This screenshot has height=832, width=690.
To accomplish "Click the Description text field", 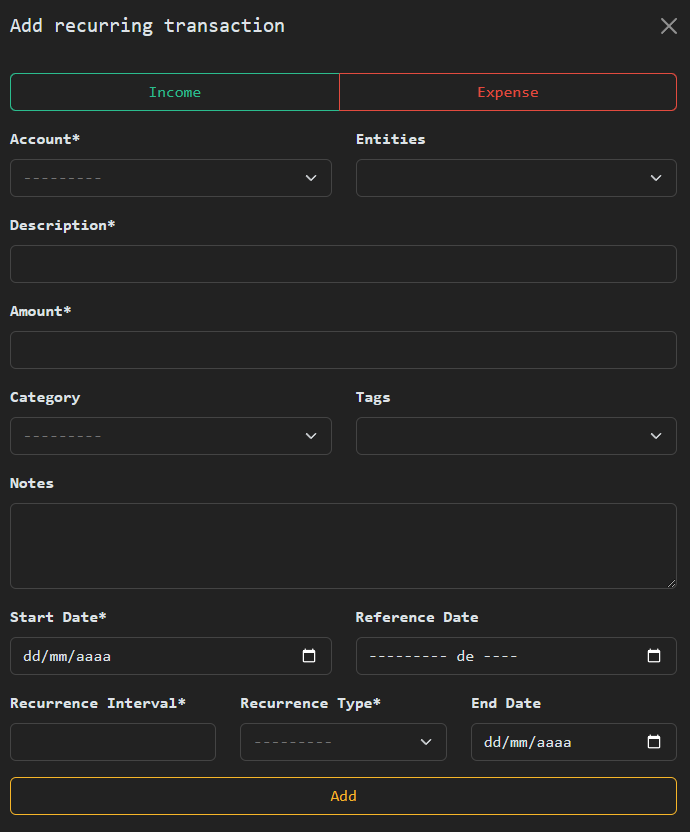I will pyautogui.click(x=343, y=264).
